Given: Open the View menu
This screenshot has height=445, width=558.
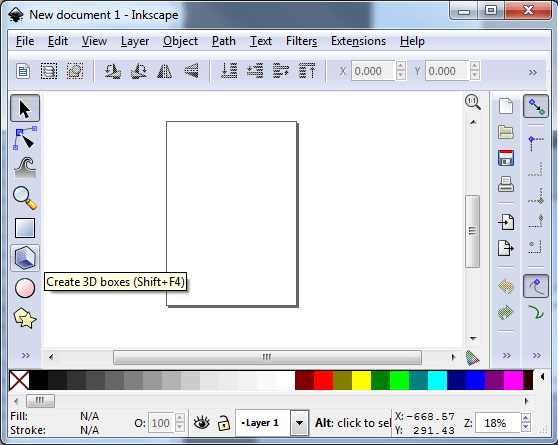Looking at the screenshot, I should click(x=94, y=41).
